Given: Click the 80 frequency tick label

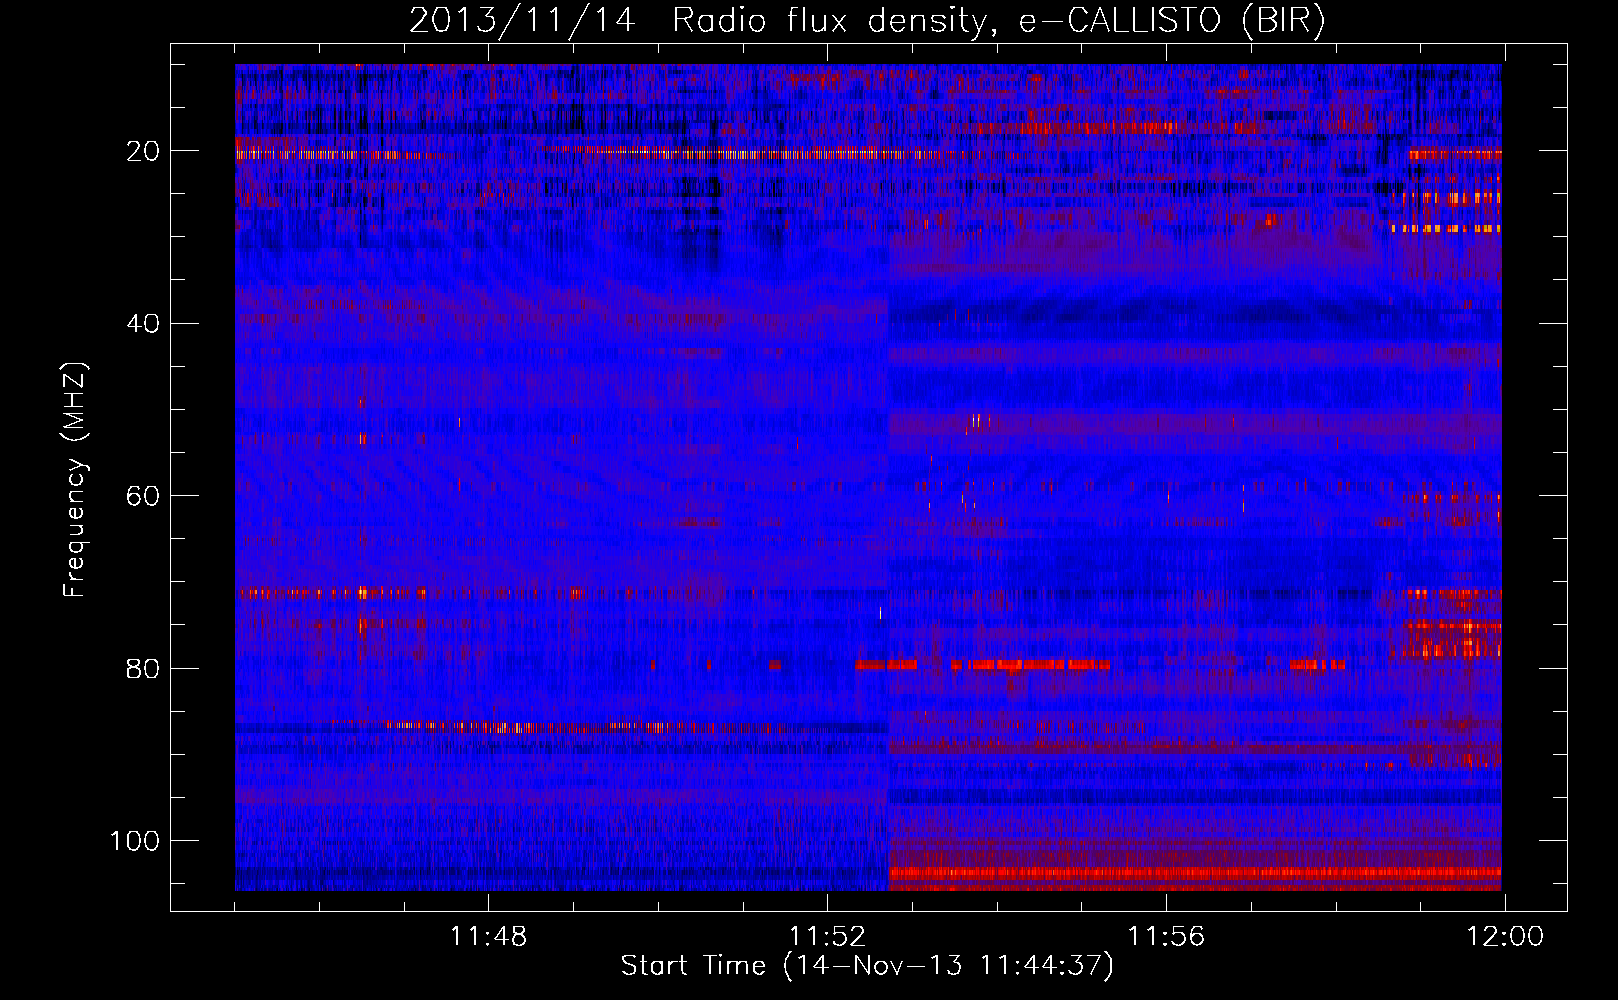Looking at the screenshot, I should coord(143,668).
